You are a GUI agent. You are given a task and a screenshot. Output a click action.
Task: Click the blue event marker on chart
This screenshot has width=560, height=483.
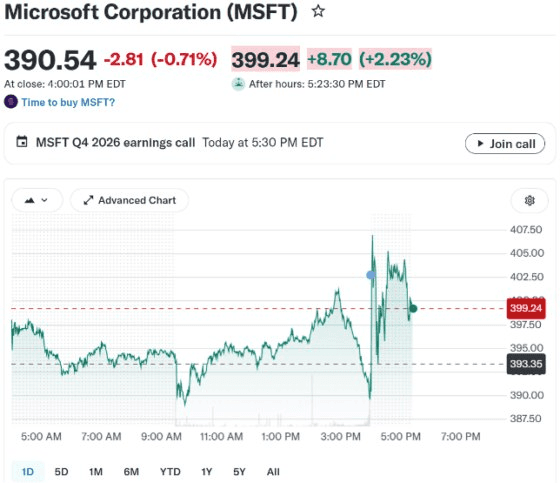(371, 275)
